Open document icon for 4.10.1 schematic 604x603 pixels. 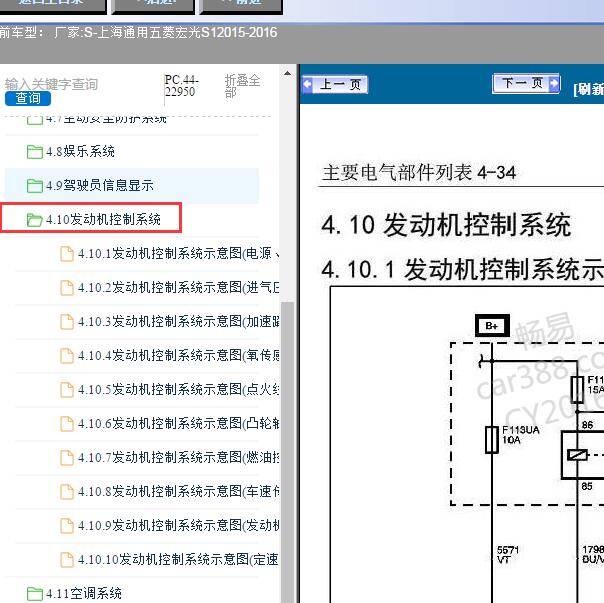point(67,254)
